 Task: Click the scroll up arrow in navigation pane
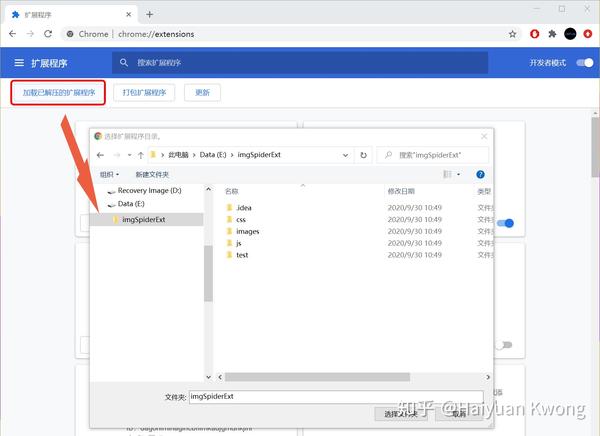[x=208, y=189]
